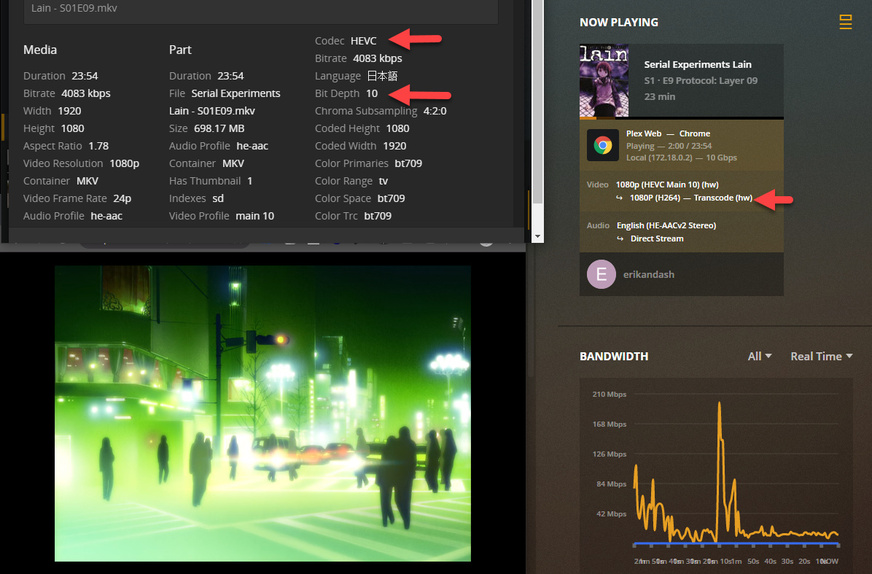Image resolution: width=872 pixels, height=574 pixels.
Task: Open the Serial Experiments Lain poster thumbnail
Action: tap(604, 81)
